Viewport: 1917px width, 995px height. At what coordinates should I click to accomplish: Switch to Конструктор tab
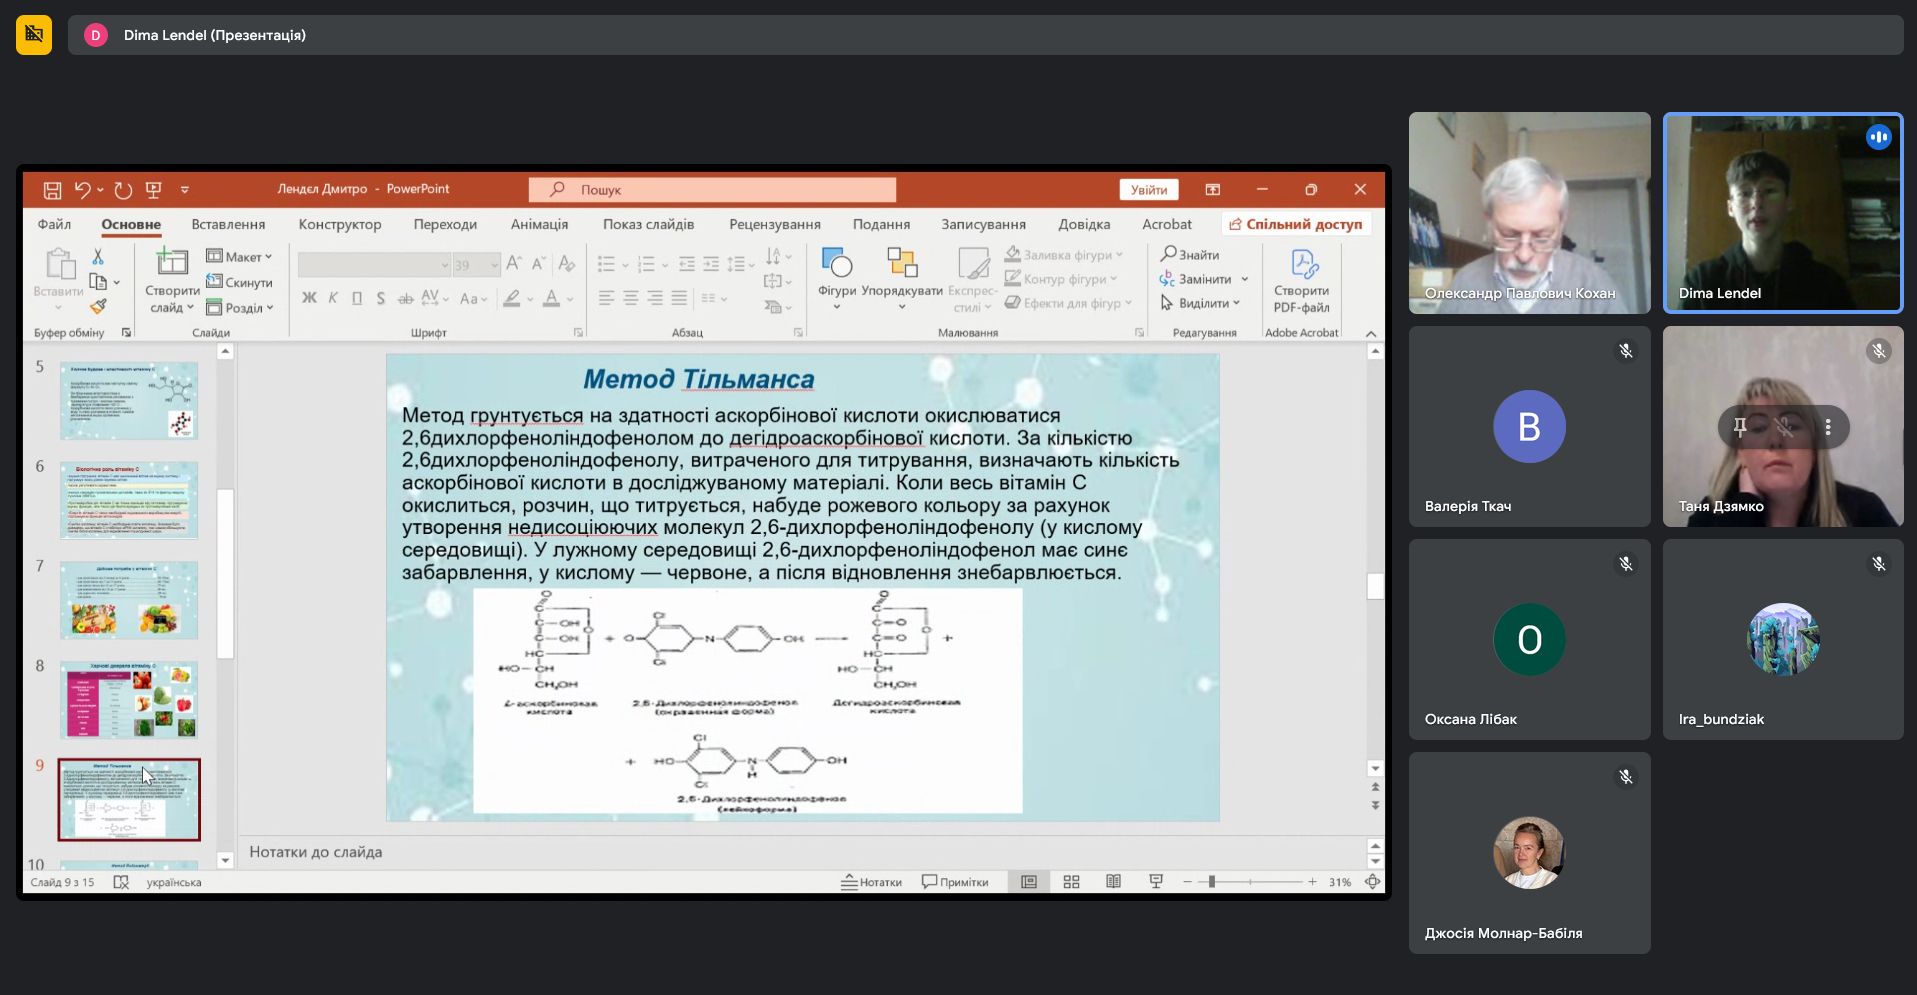coord(340,224)
